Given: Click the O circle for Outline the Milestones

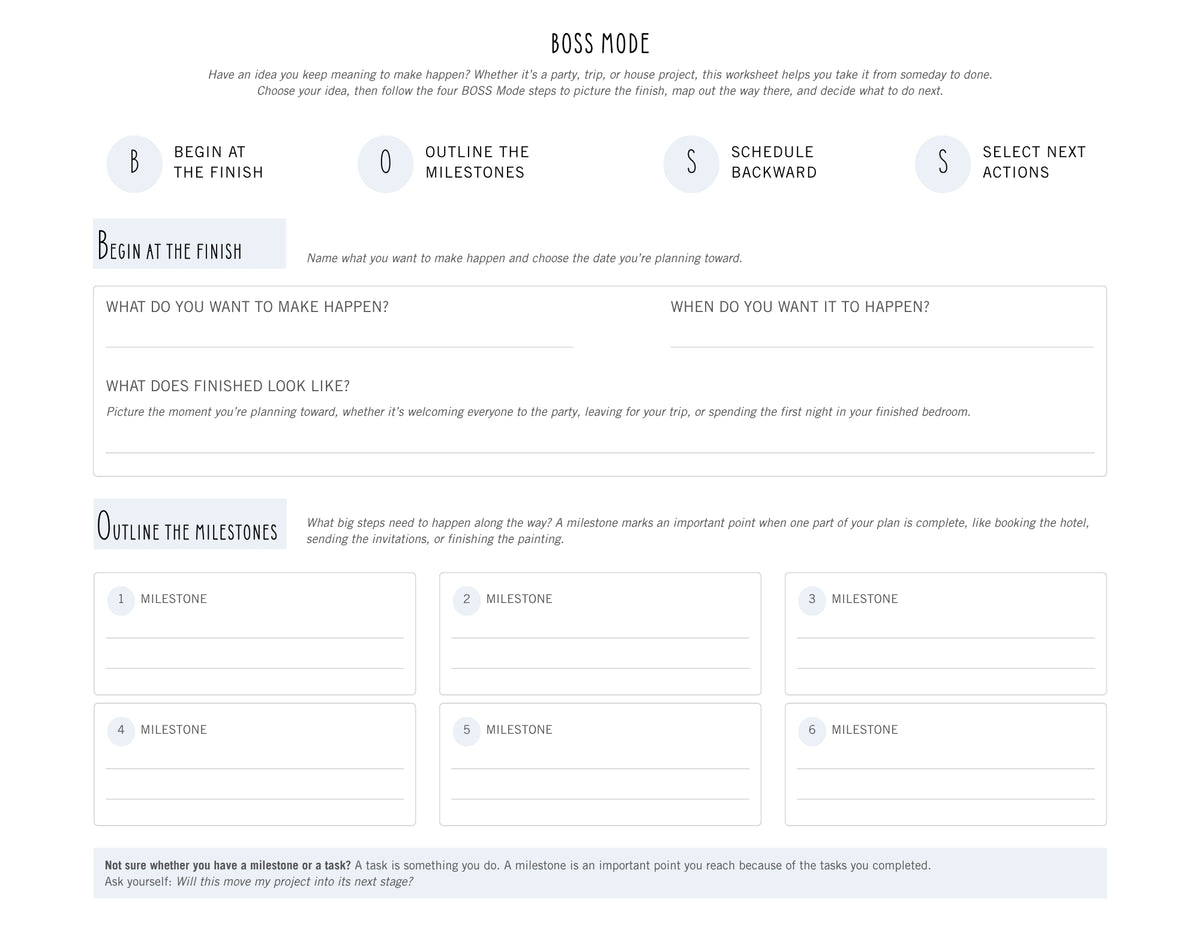Looking at the screenshot, I should (x=385, y=163).
